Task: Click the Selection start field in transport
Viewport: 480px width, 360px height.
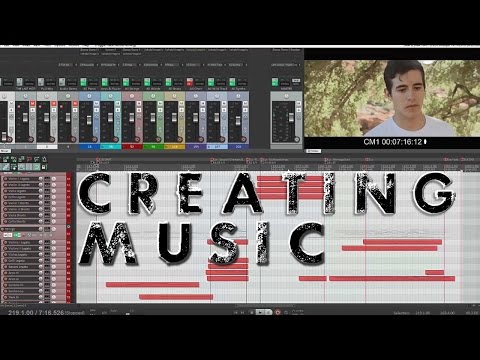Action: point(423,313)
